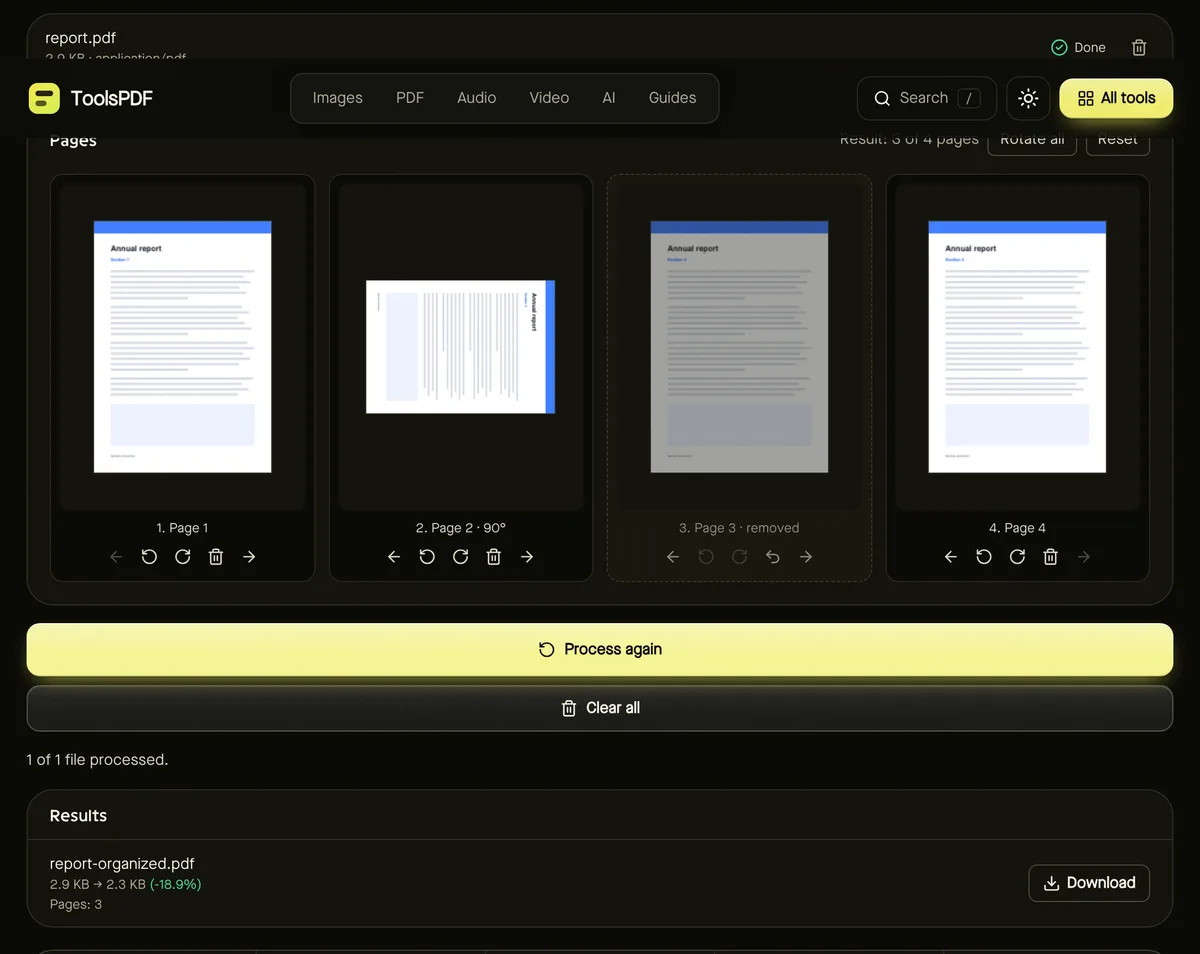Click the report-organized.pdf file name
Viewport: 1200px width, 954px height.
coord(122,864)
